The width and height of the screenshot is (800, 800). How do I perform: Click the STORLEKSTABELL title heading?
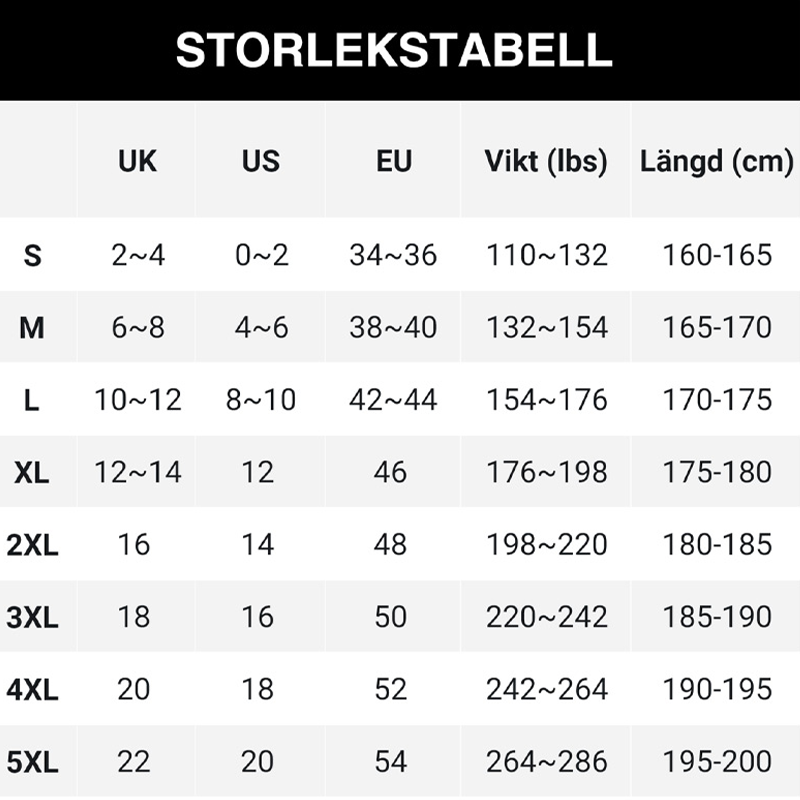point(393,50)
